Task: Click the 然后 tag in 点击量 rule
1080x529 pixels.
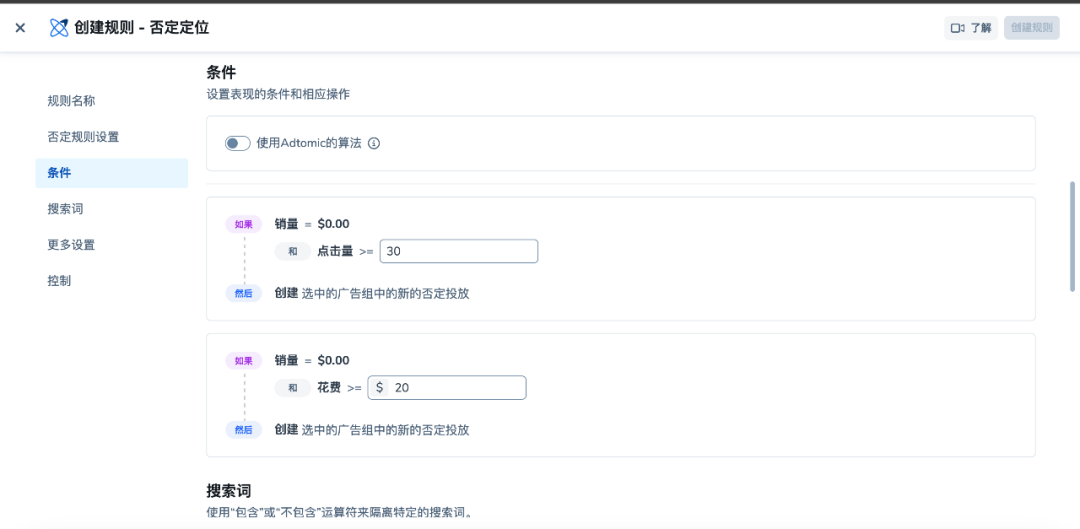Action: pyautogui.click(x=244, y=293)
